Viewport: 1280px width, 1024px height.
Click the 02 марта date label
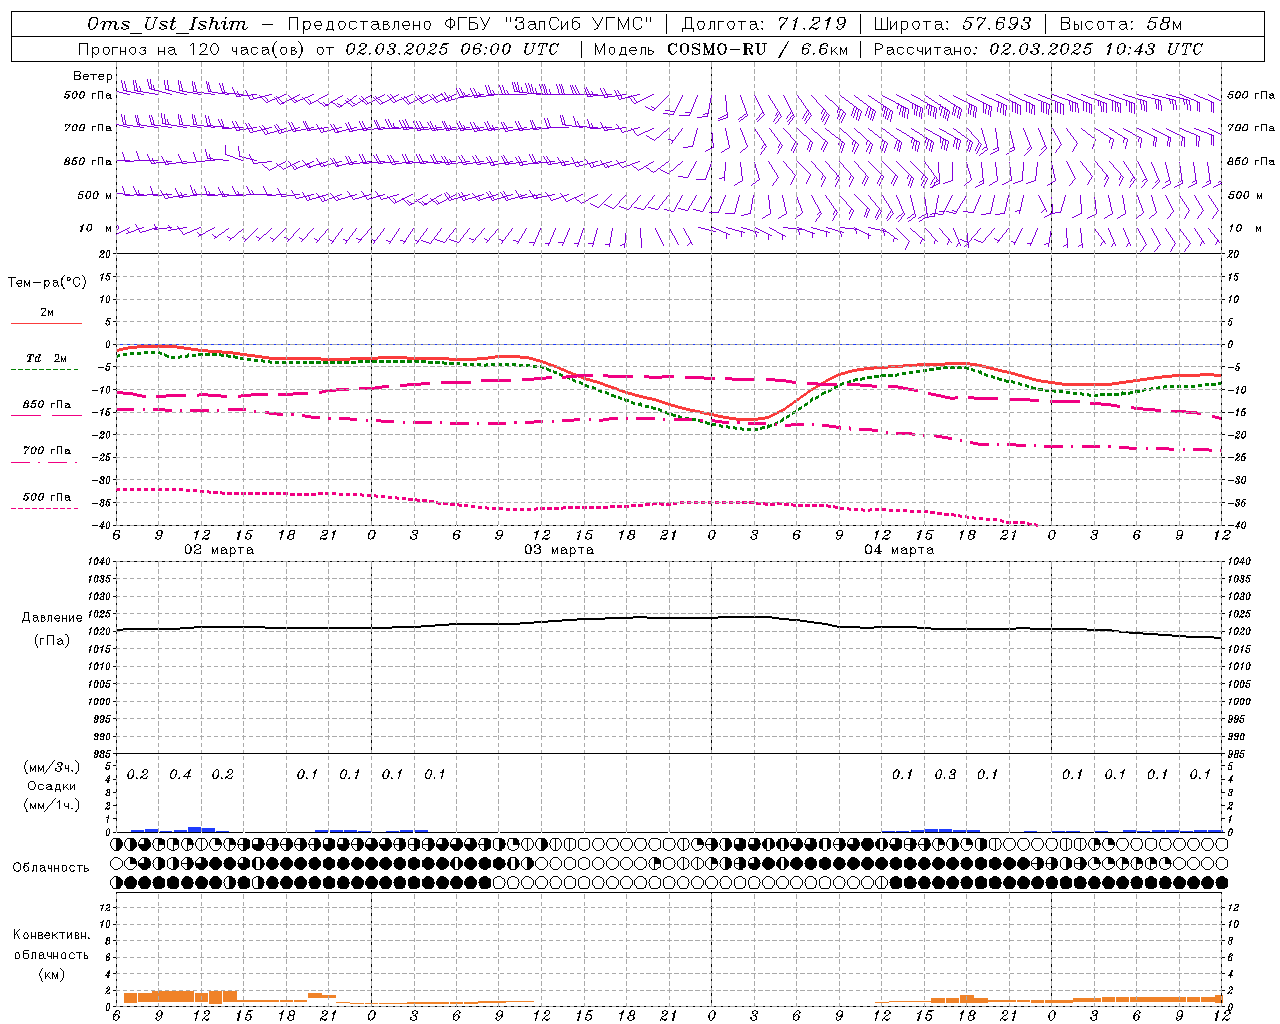coord(219,550)
